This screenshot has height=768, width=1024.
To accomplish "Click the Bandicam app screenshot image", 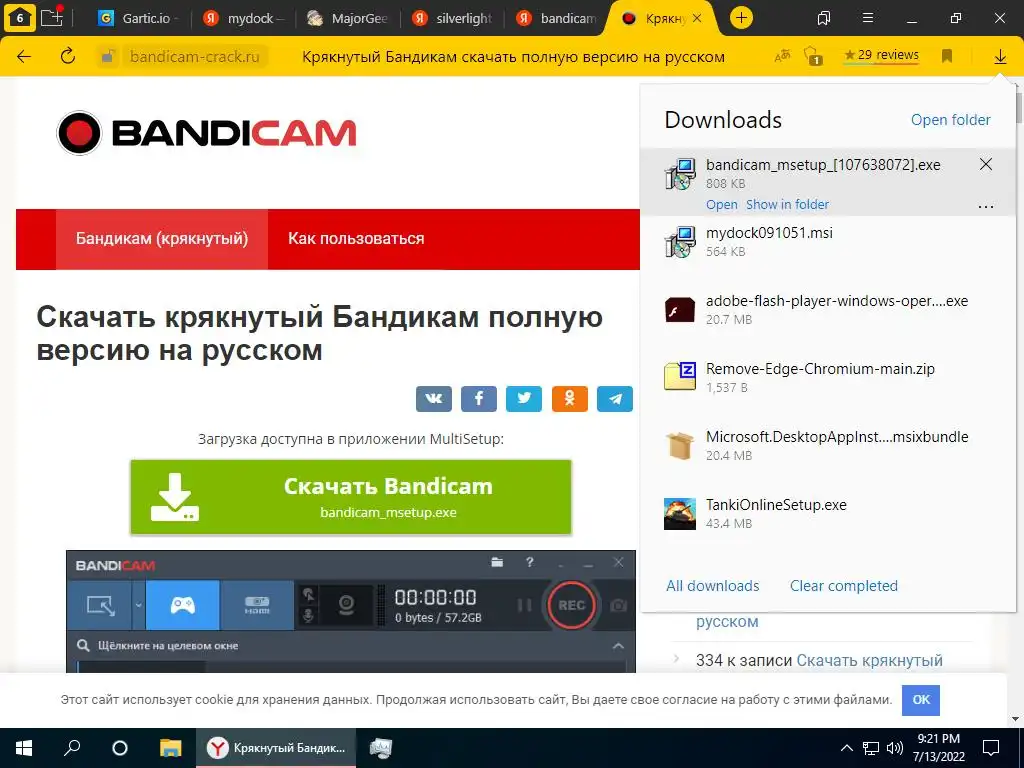I will click(x=351, y=611).
